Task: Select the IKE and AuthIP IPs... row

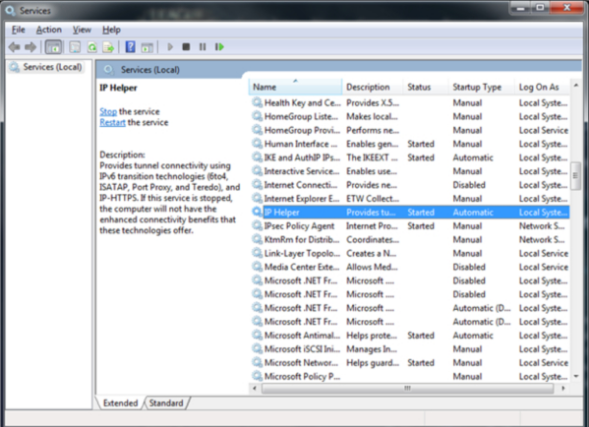Action: coord(410,158)
